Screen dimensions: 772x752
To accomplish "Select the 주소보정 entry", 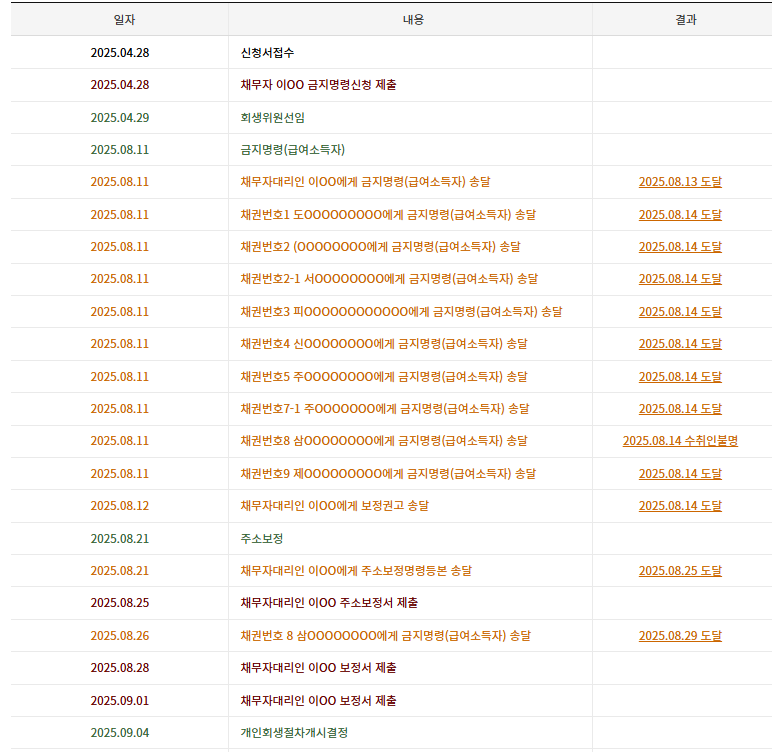I will (x=262, y=539).
